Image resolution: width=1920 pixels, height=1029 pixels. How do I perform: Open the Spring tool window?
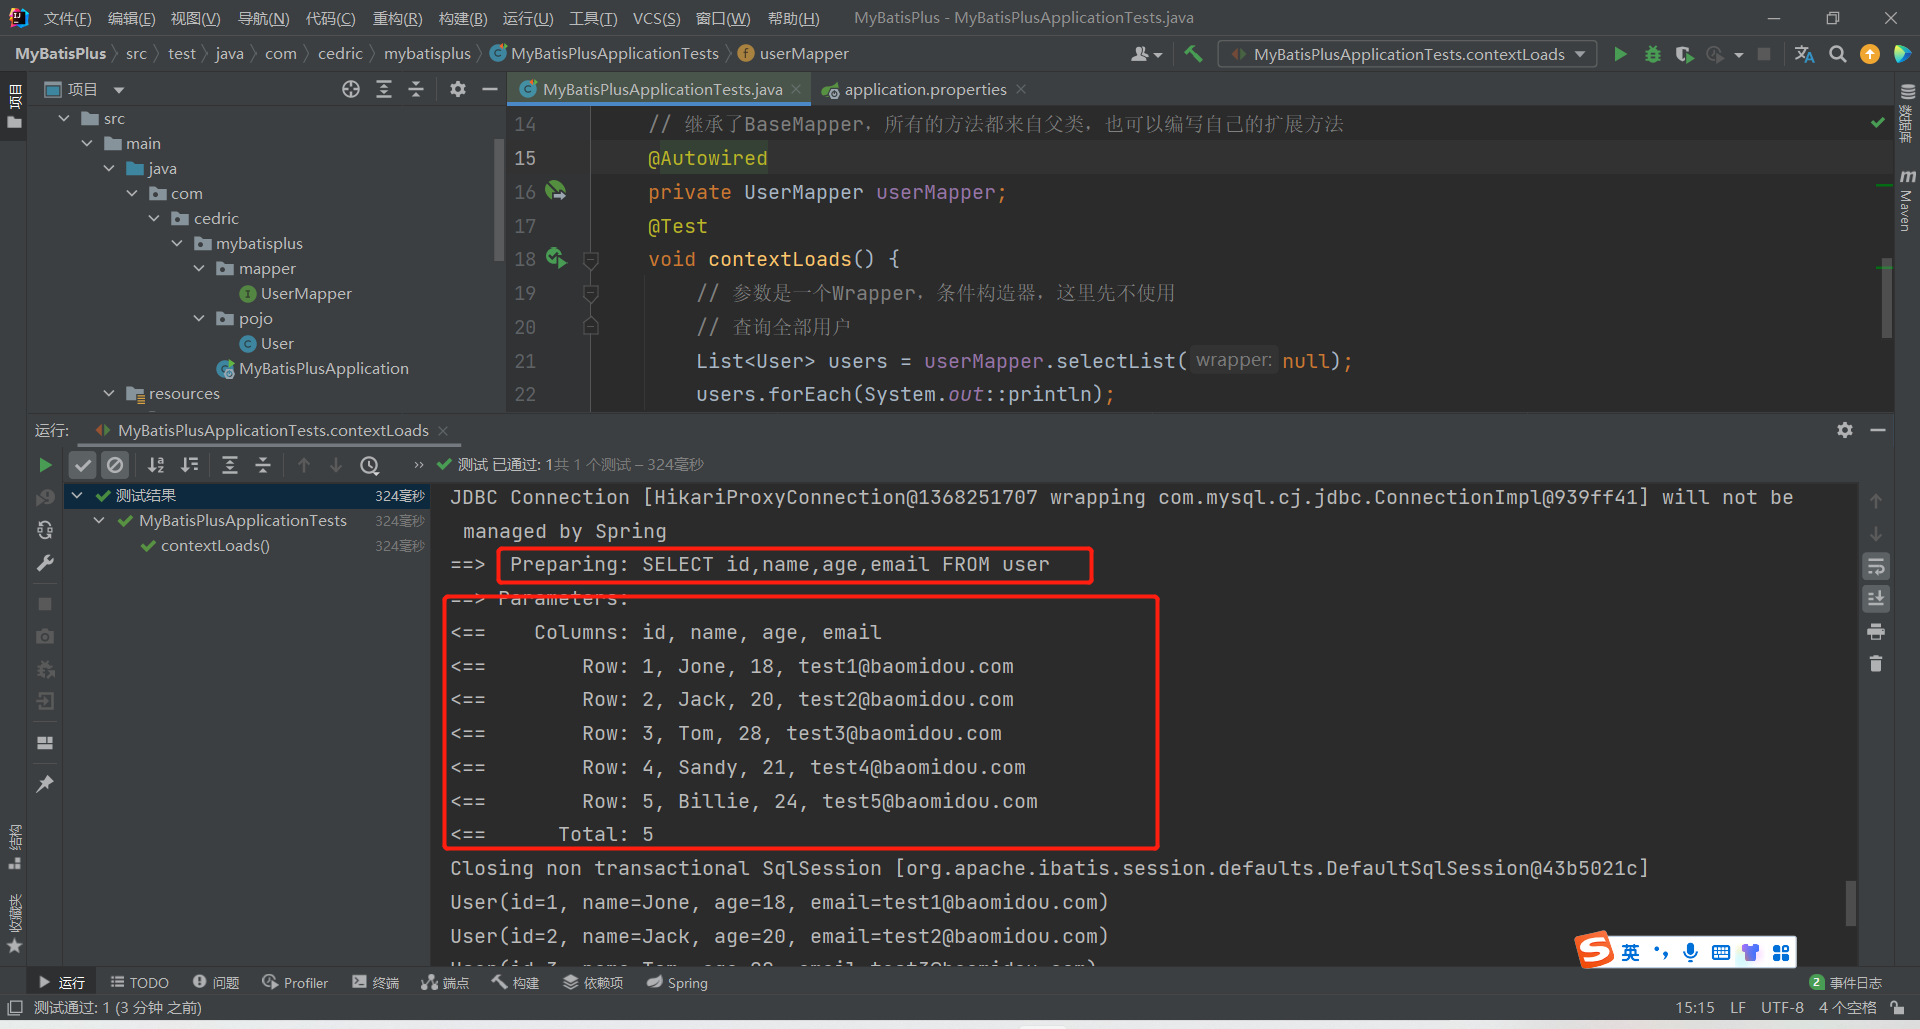click(677, 982)
